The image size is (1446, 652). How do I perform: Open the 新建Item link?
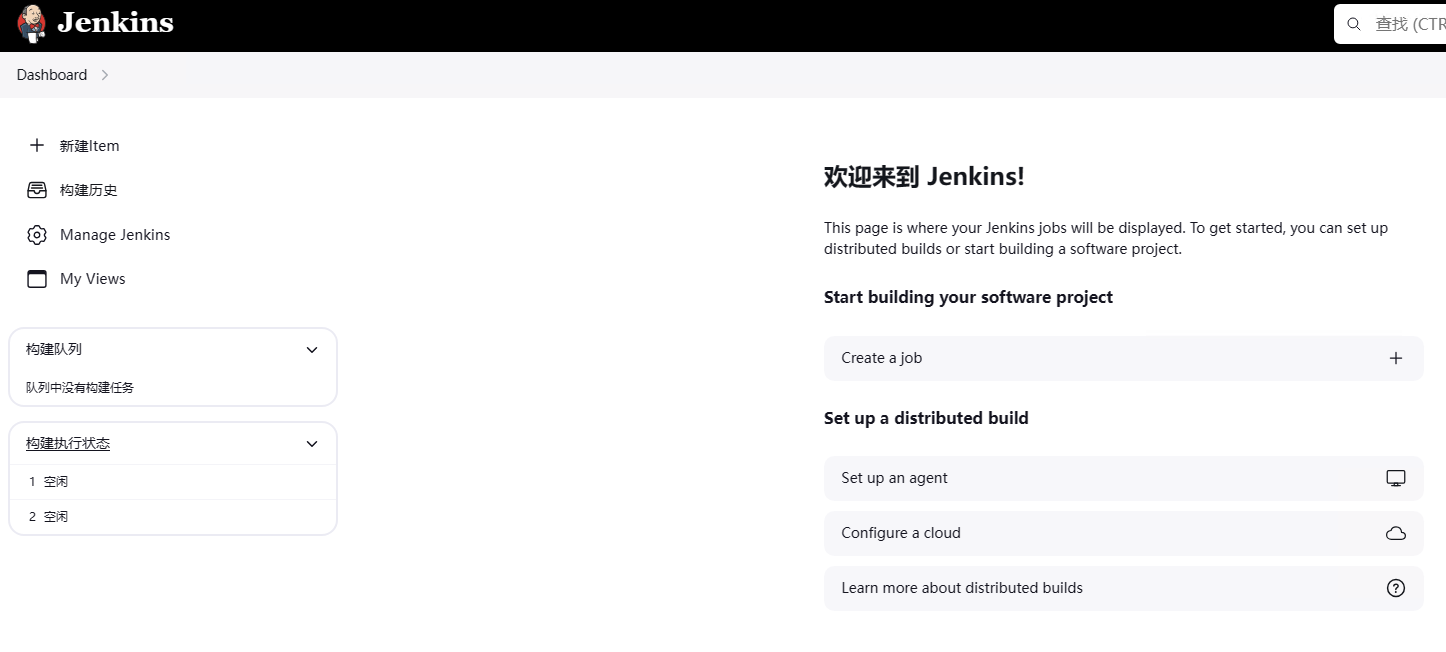[x=89, y=146]
